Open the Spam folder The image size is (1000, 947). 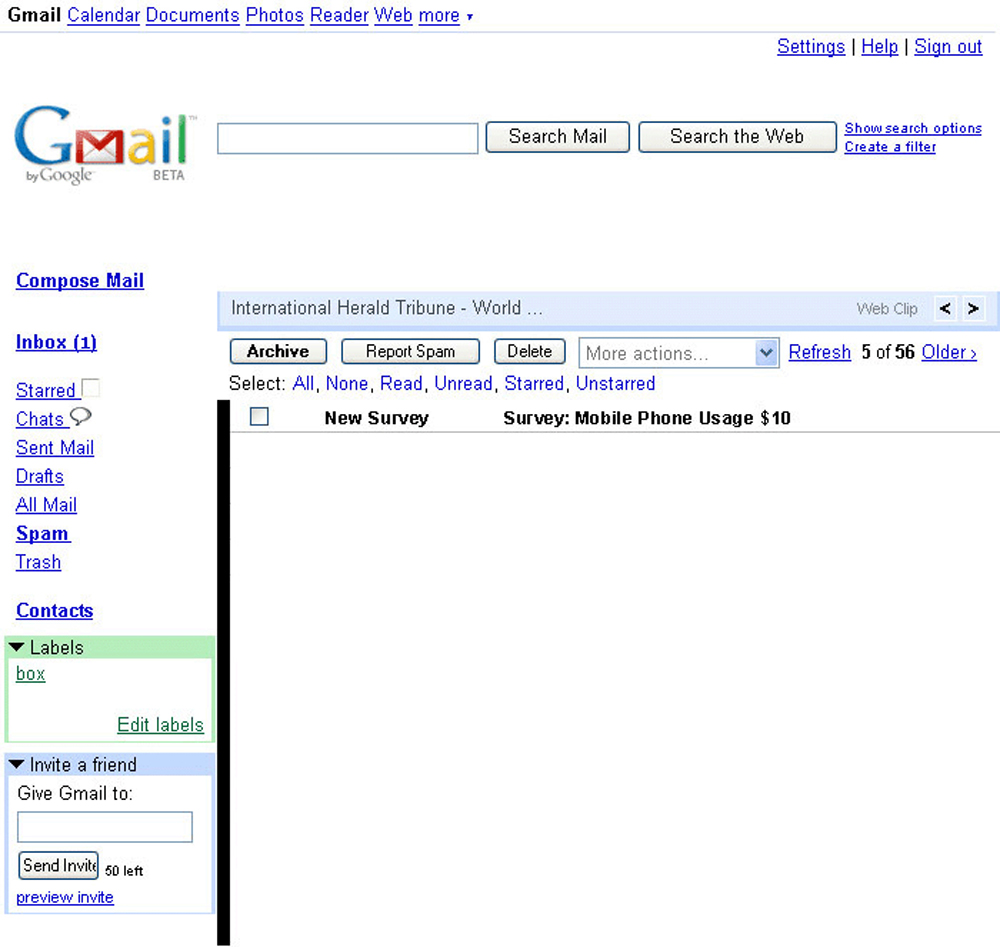(x=43, y=534)
